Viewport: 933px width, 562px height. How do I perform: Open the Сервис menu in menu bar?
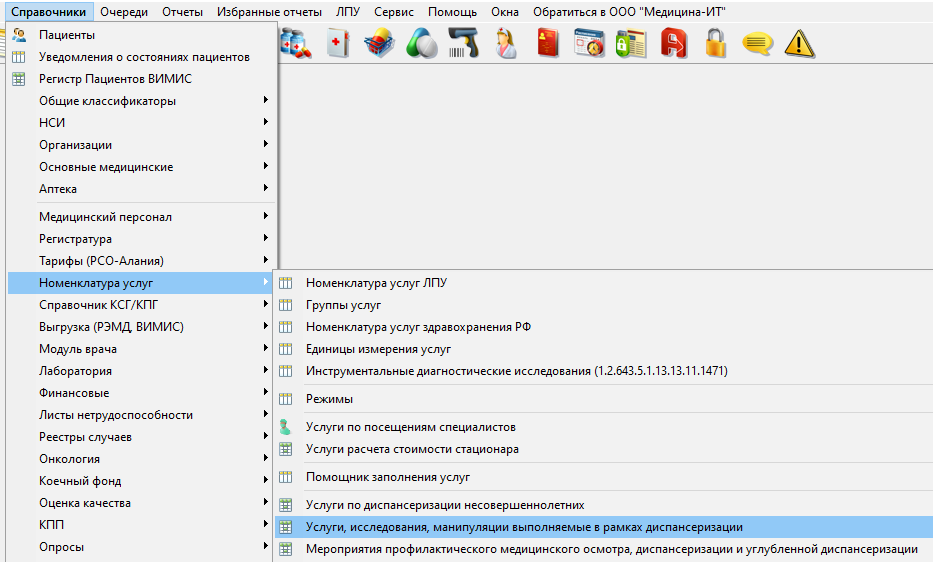click(394, 12)
